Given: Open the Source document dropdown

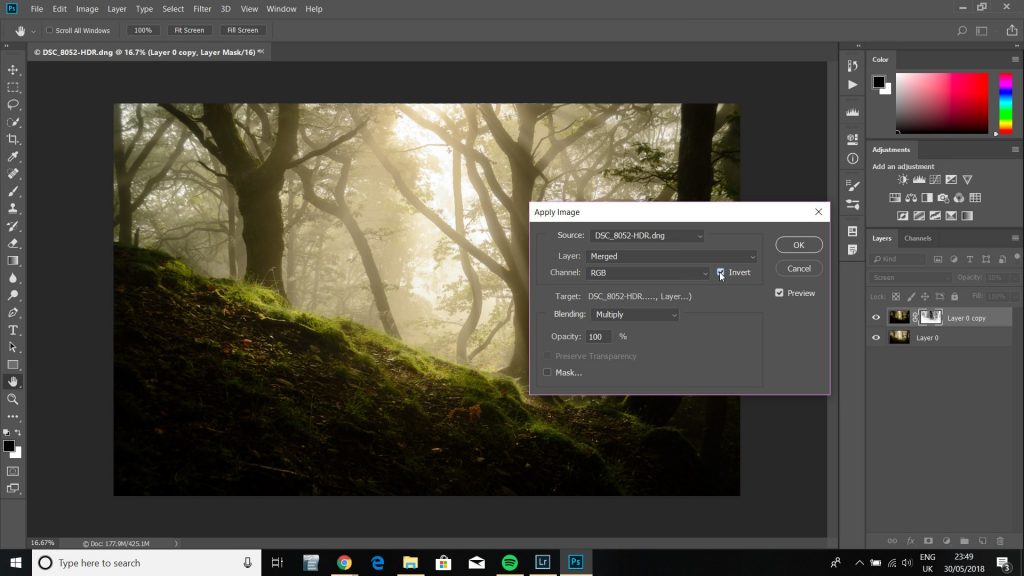Looking at the screenshot, I should pyautogui.click(x=646, y=236).
